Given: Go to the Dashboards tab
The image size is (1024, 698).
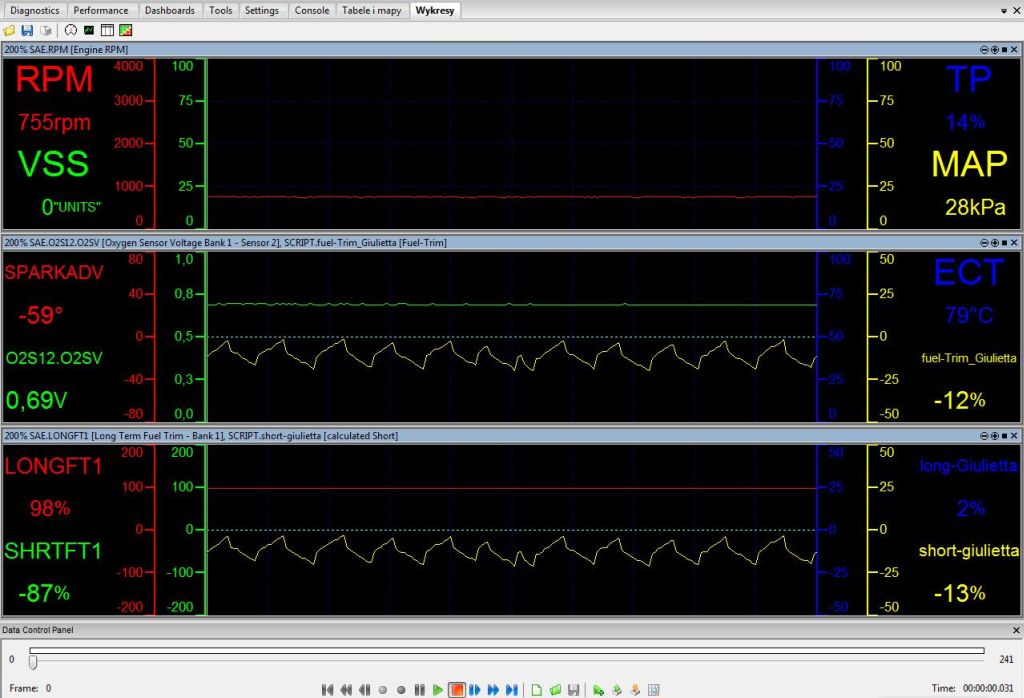Looking at the screenshot, I should coord(169,10).
